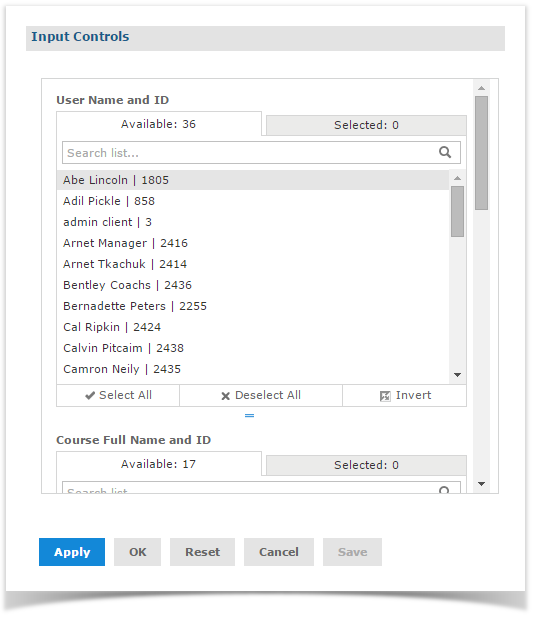539x620 pixels.
Task: Click the user list scroll down arrow
Action: click(458, 375)
